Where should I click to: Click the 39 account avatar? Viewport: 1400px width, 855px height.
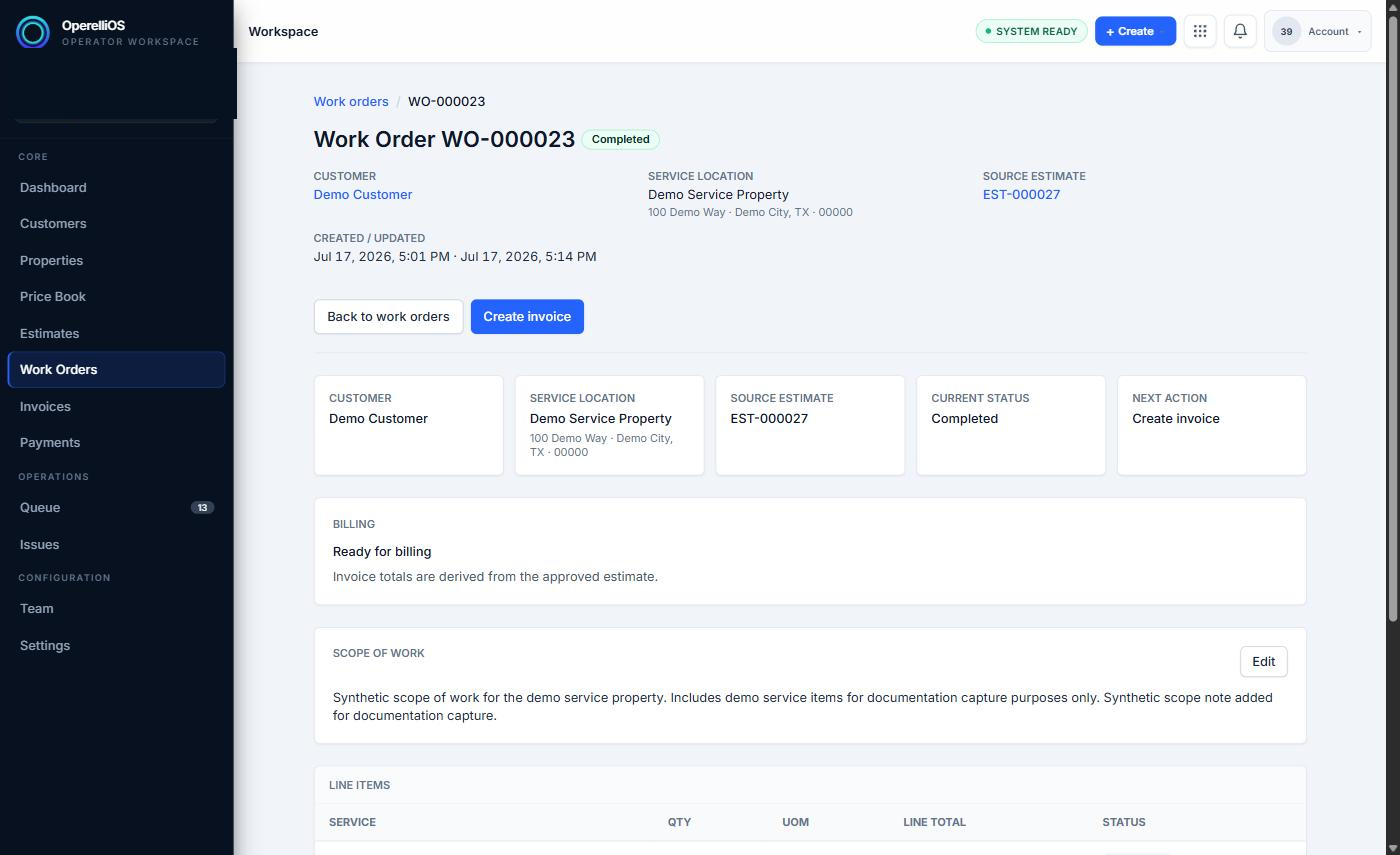click(x=1286, y=31)
